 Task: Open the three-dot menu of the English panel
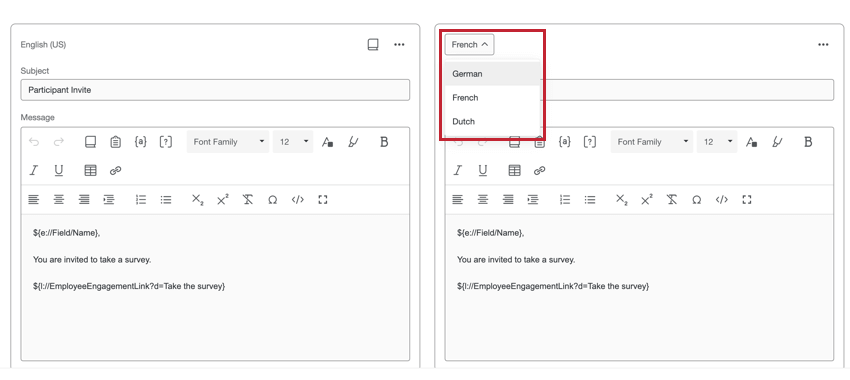point(400,44)
